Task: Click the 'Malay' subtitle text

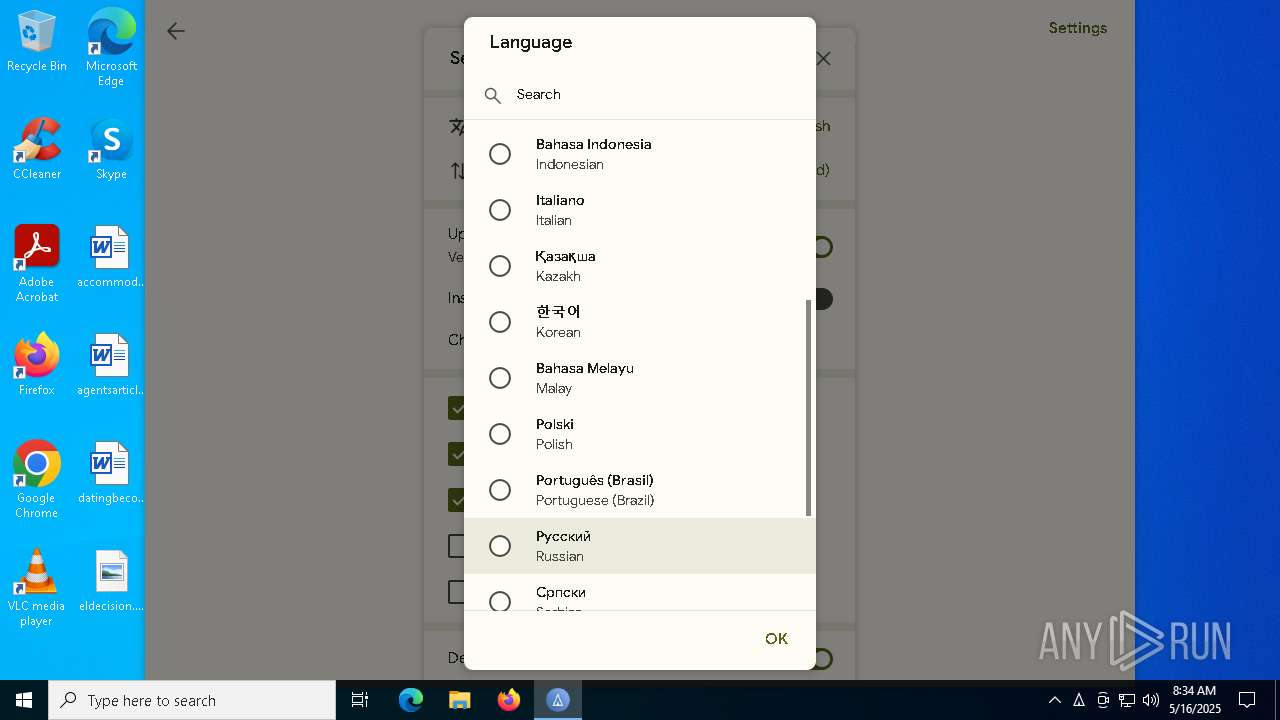Action: click(x=554, y=389)
